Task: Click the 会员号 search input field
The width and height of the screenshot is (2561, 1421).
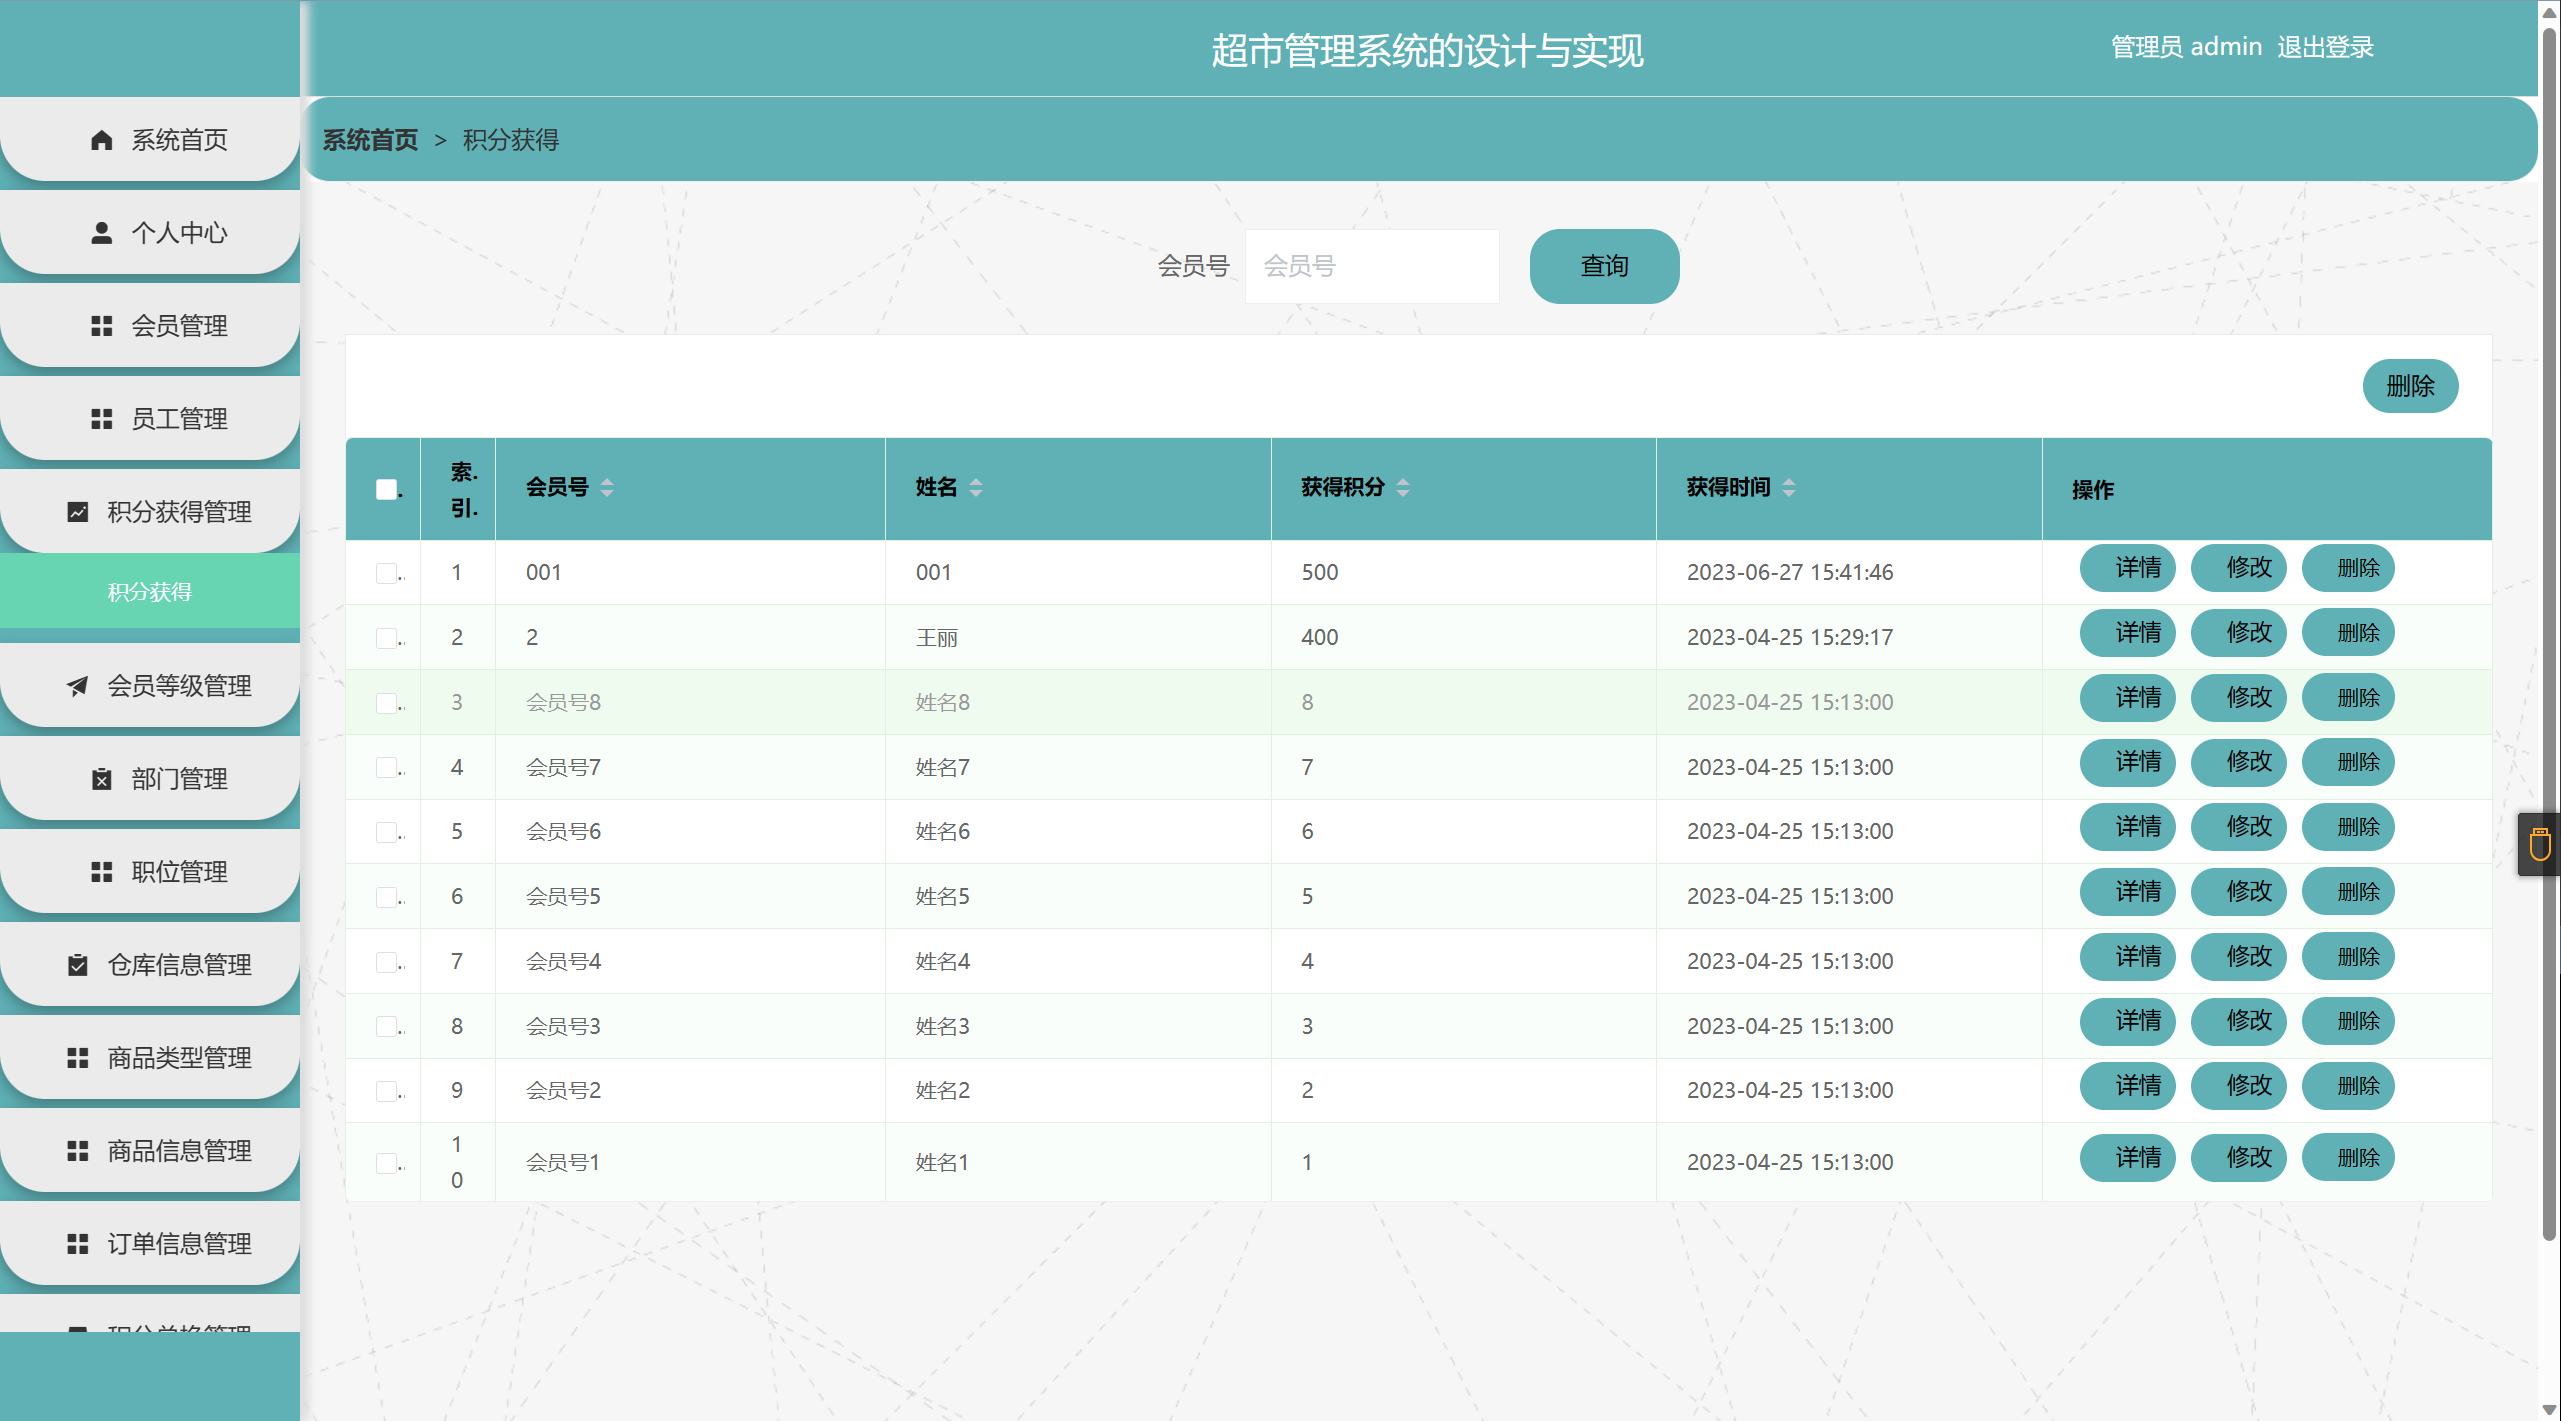Action: (x=1371, y=266)
